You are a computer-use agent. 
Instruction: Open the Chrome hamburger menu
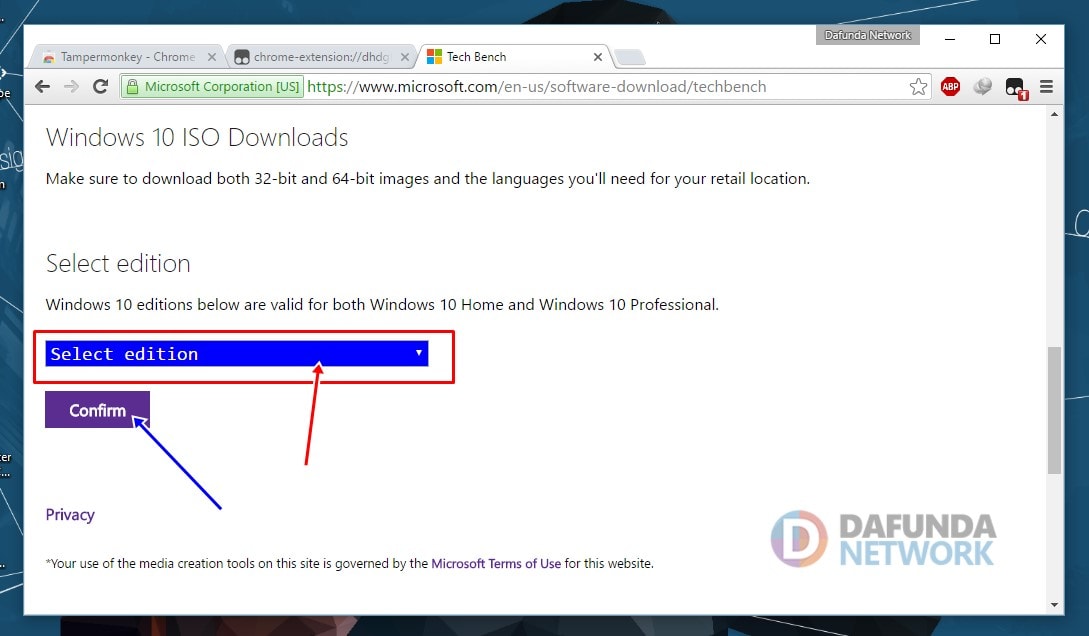click(x=1047, y=87)
